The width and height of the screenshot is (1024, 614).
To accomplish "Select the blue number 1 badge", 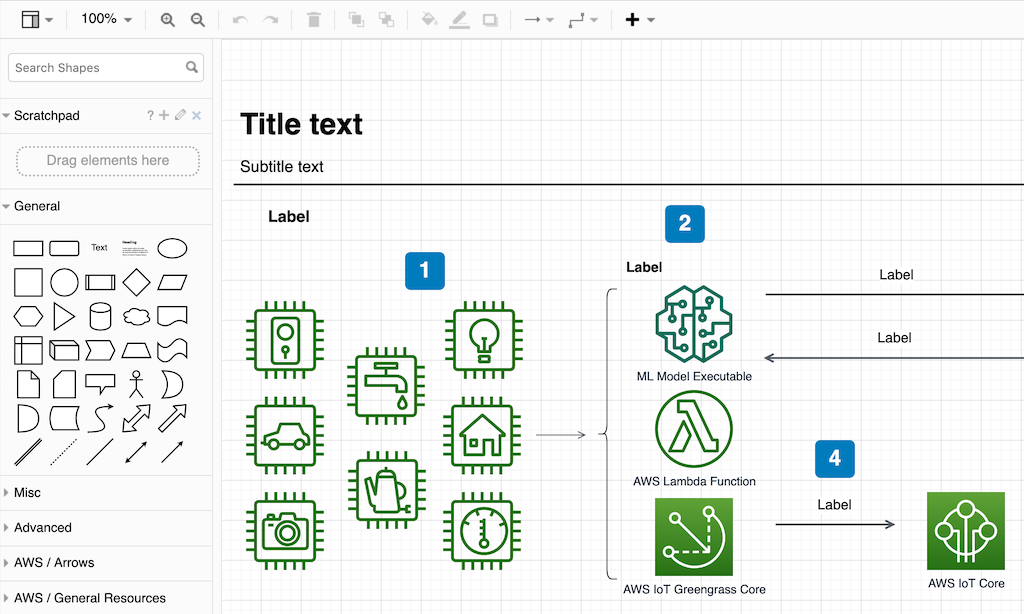I will [424, 270].
